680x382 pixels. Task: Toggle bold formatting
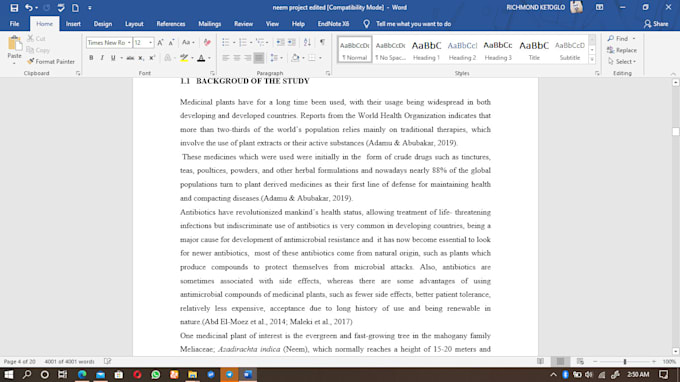pos(91,58)
